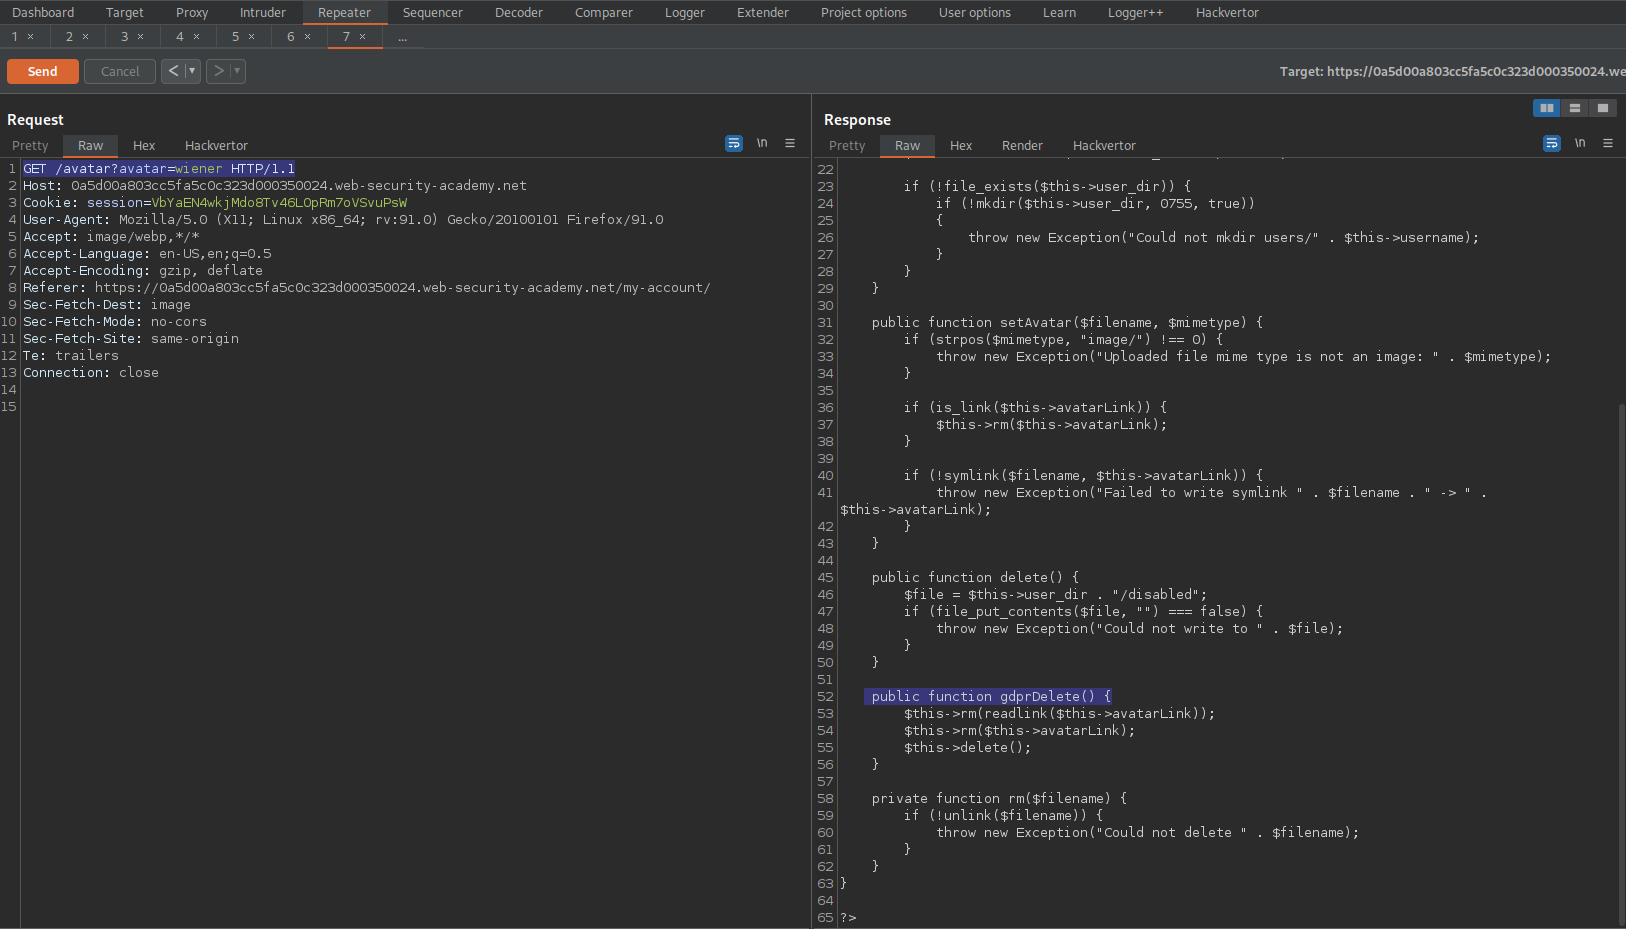
Task: Close Repeater tab 6
Action: [308, 37]
